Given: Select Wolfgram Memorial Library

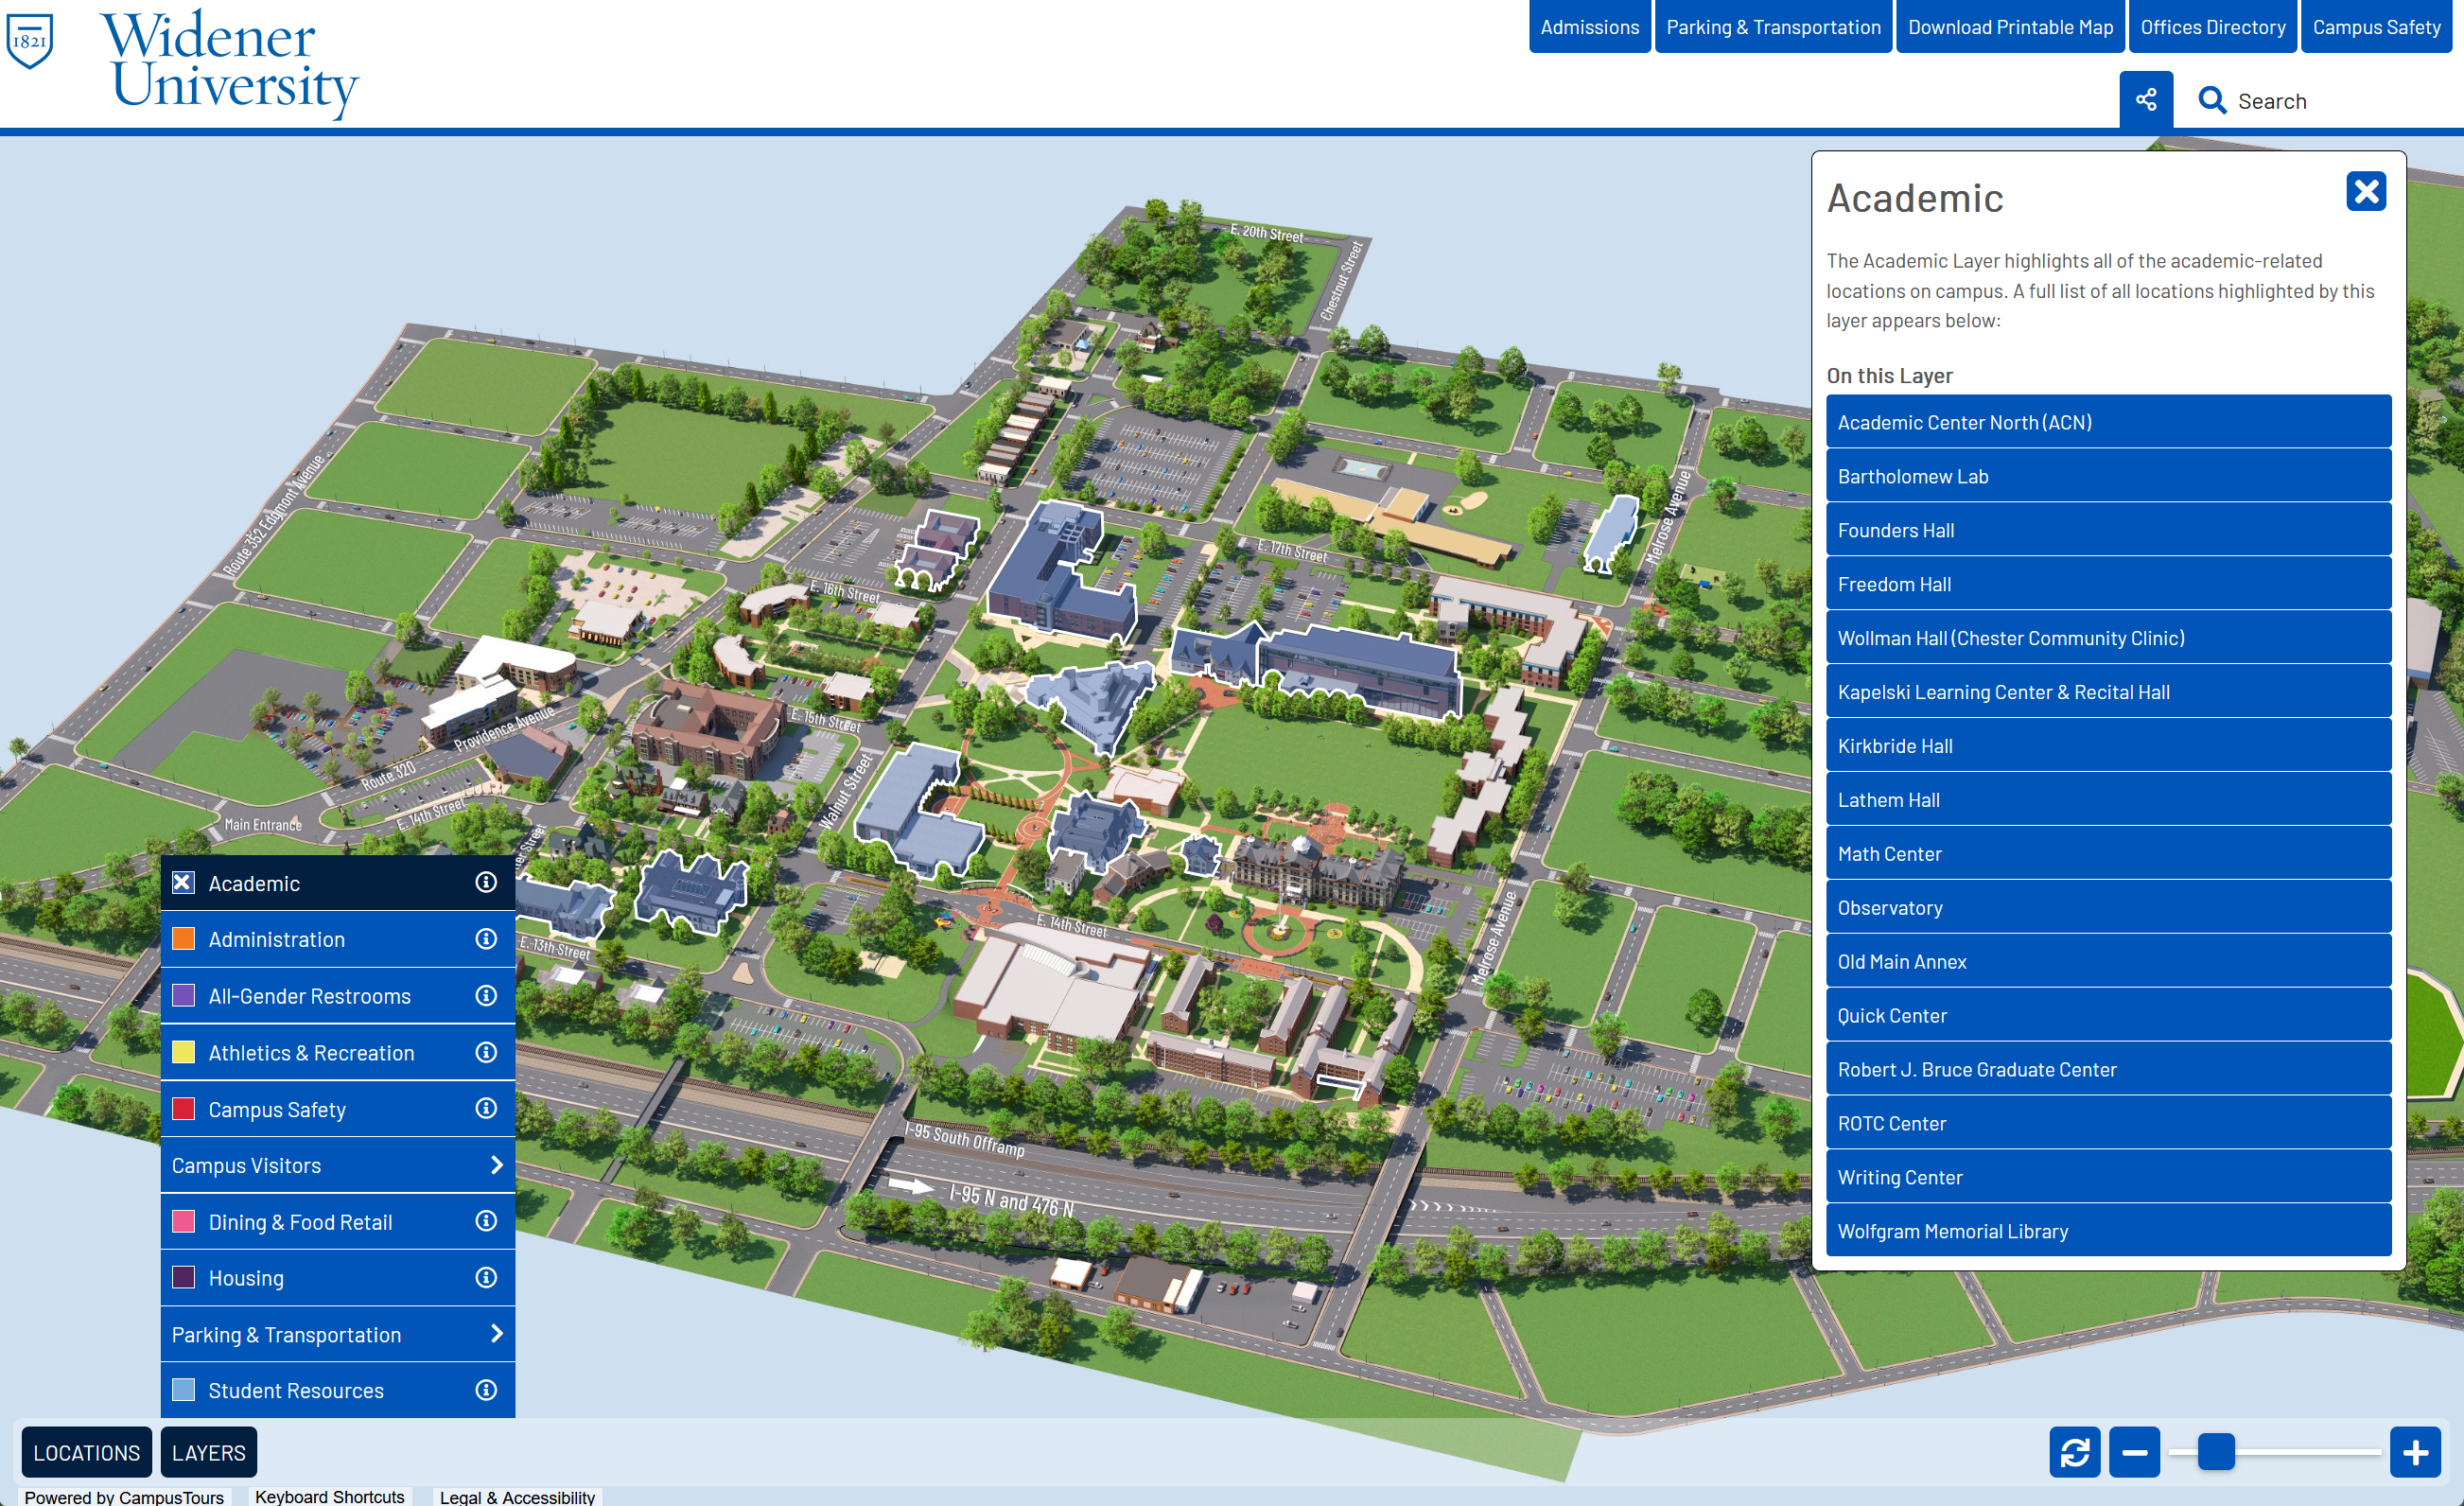Looking at the screenshot, I should point(2108,1231).
